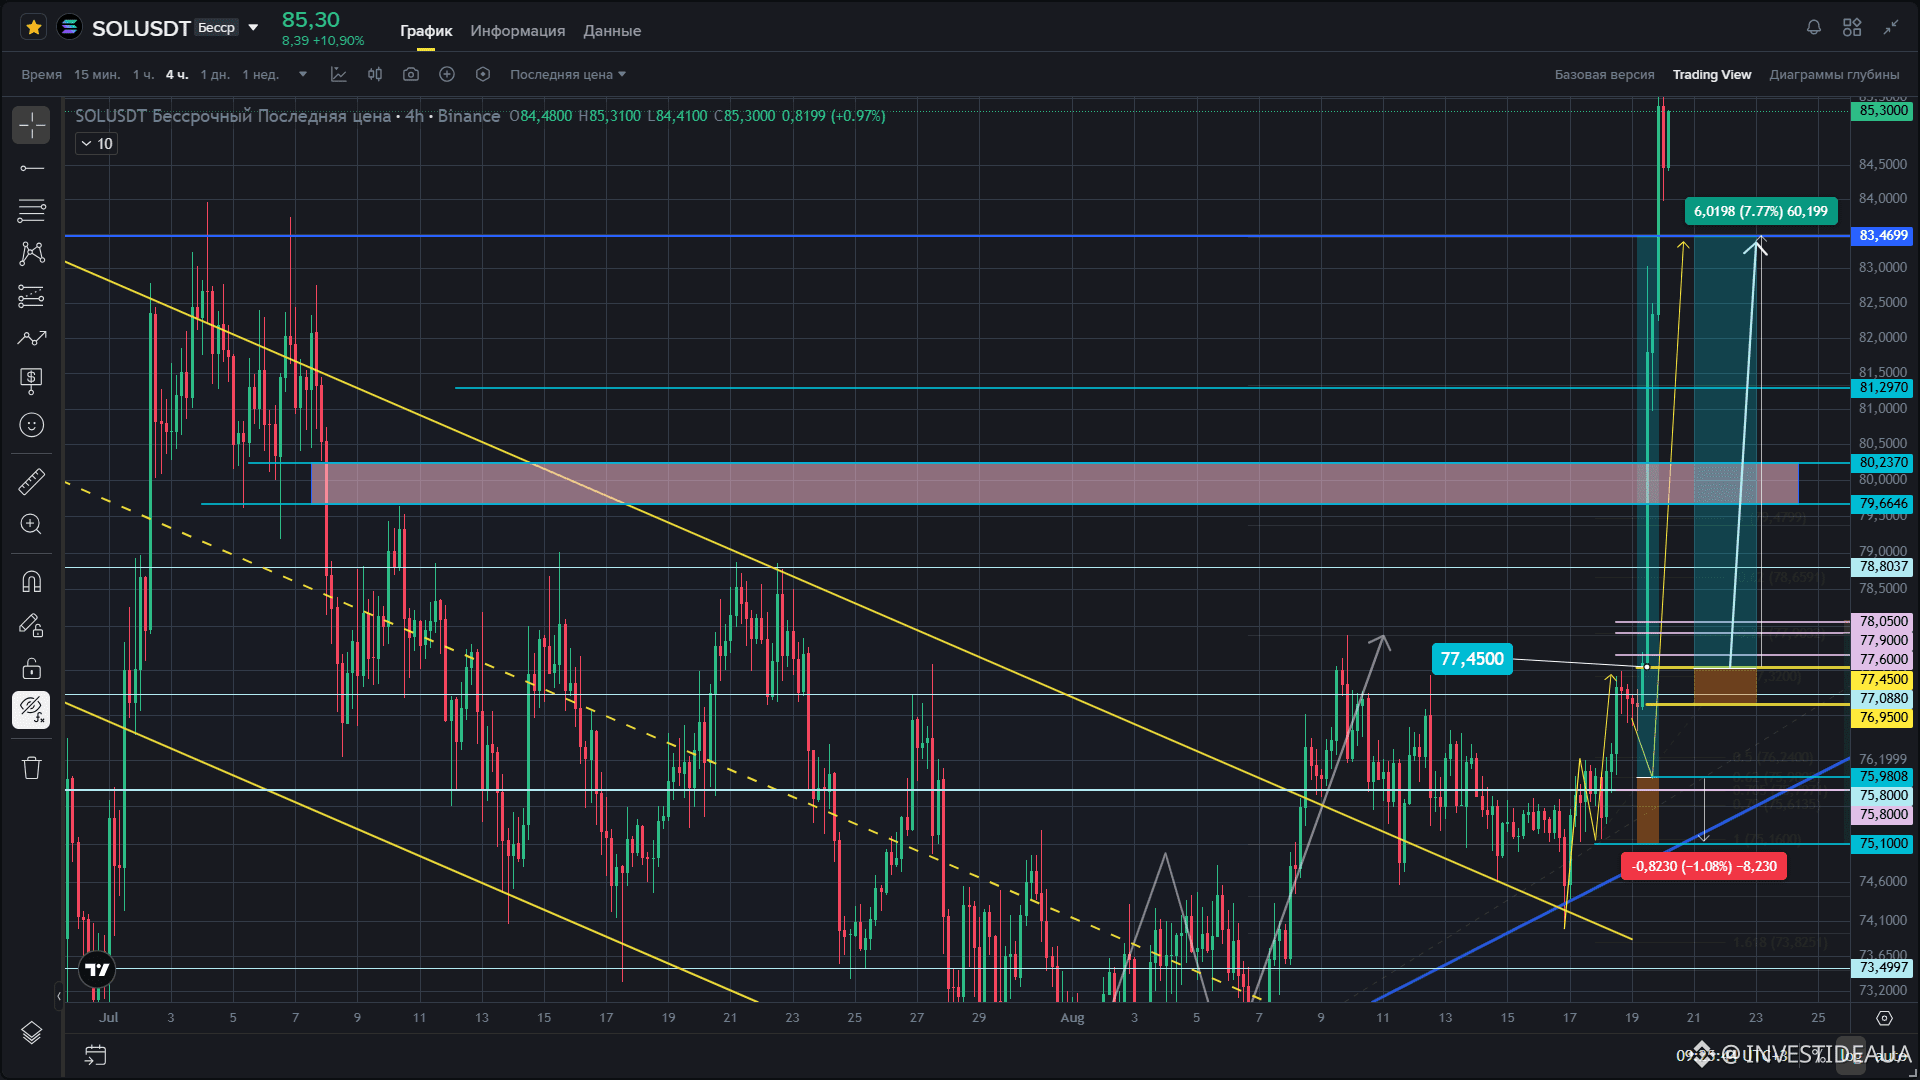Open candlestick chart type icon

click(375, 75)
